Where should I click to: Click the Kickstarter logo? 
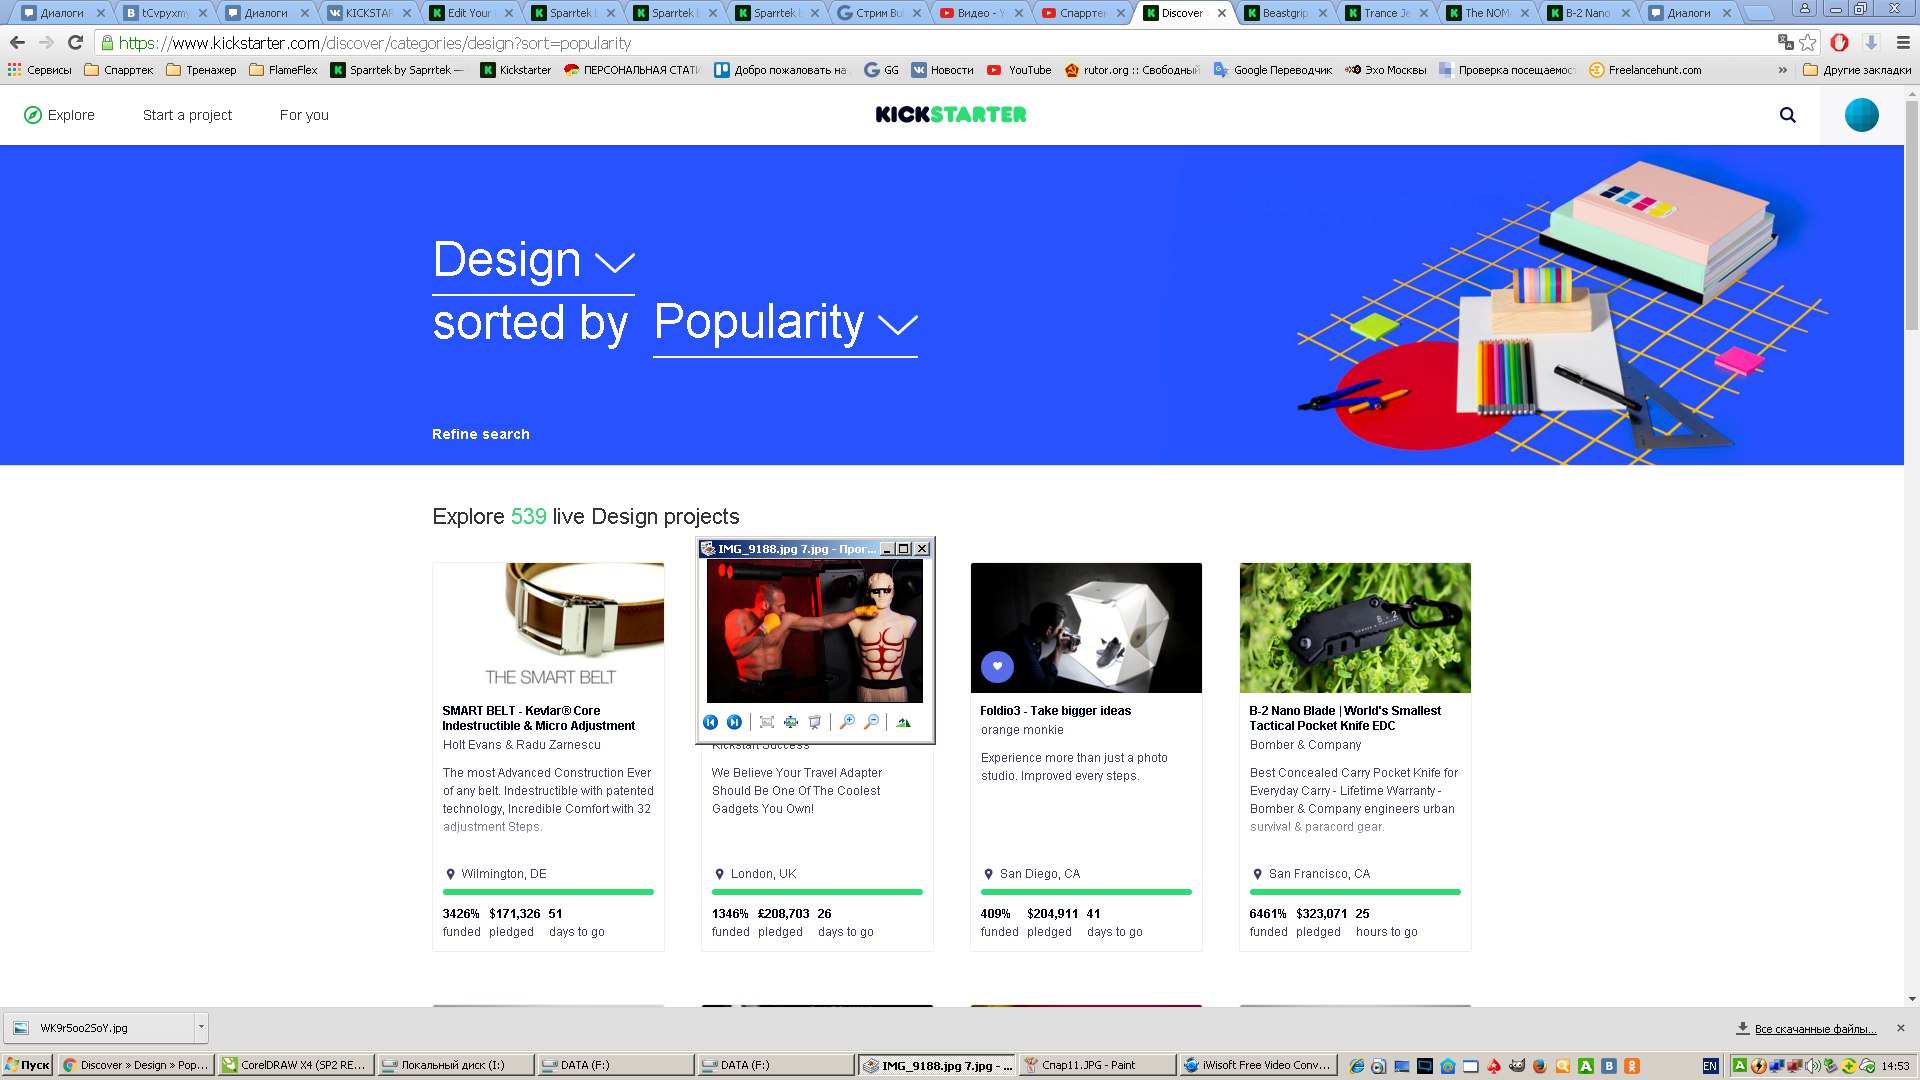[951, 114]
